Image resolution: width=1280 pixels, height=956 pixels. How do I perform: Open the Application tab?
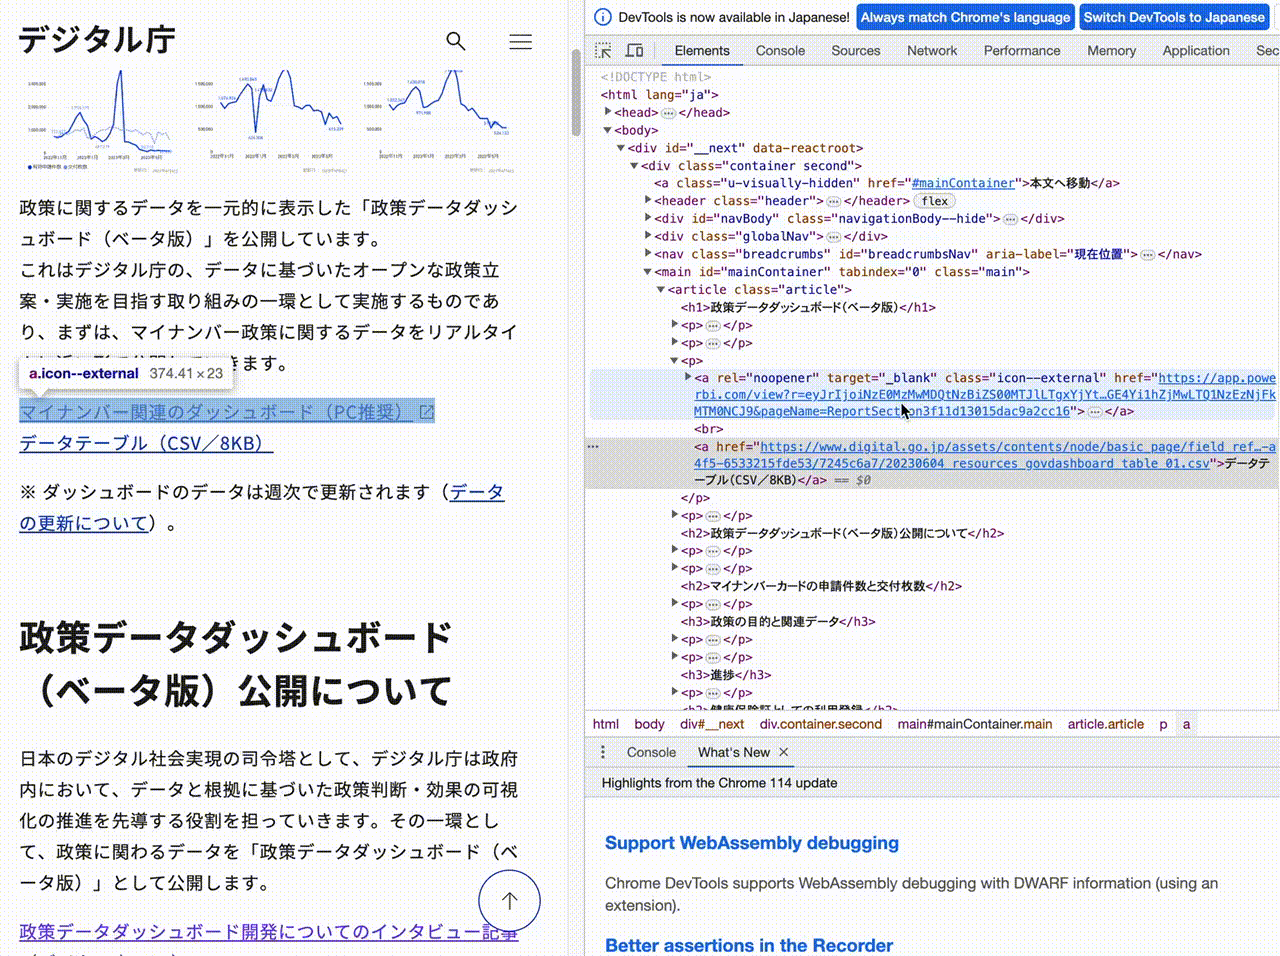[x=1196, y=50]
